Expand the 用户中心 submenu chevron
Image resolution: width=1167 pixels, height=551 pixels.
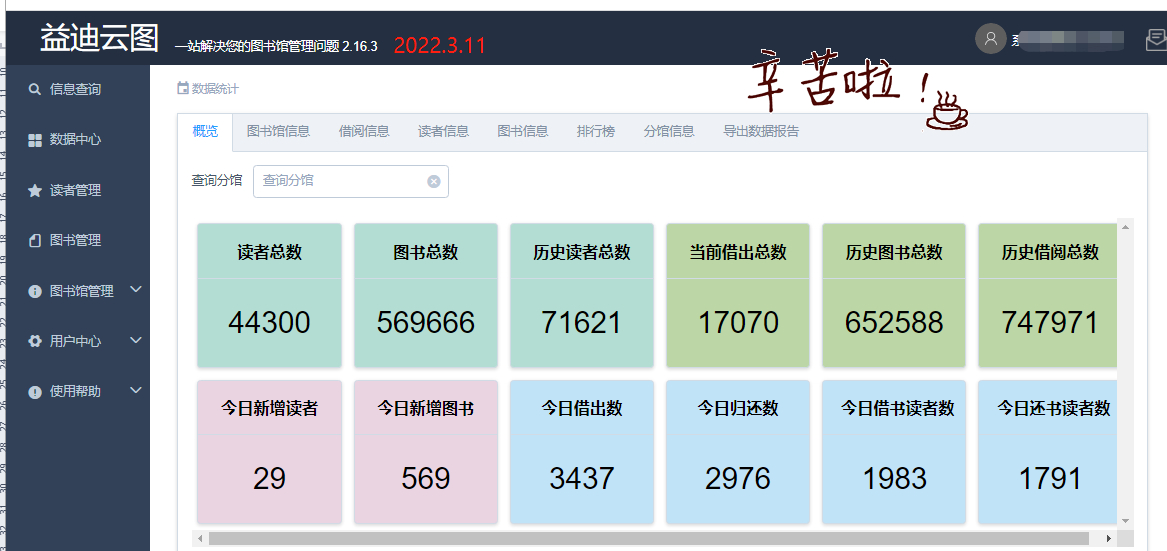pyautogui.click(x=136, y=340)
